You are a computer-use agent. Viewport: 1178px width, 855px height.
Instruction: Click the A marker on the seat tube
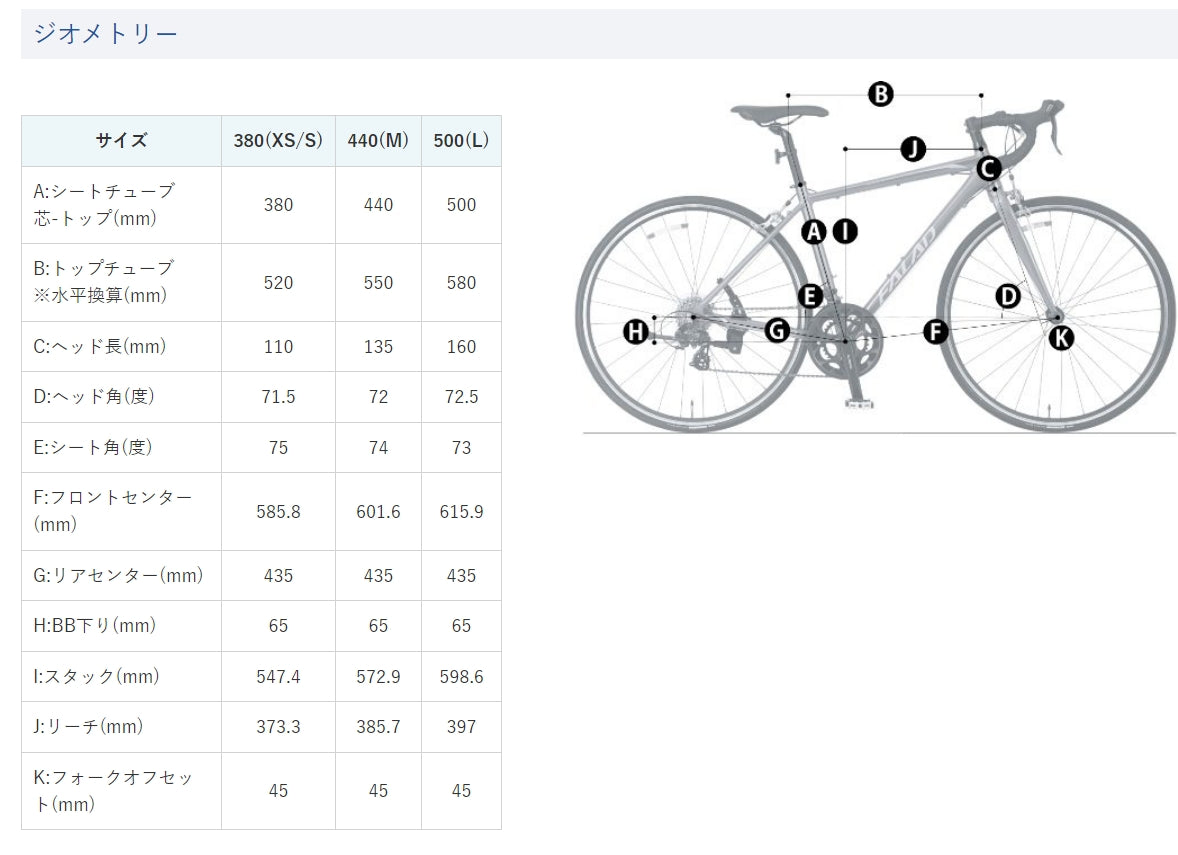coord(814,231)
